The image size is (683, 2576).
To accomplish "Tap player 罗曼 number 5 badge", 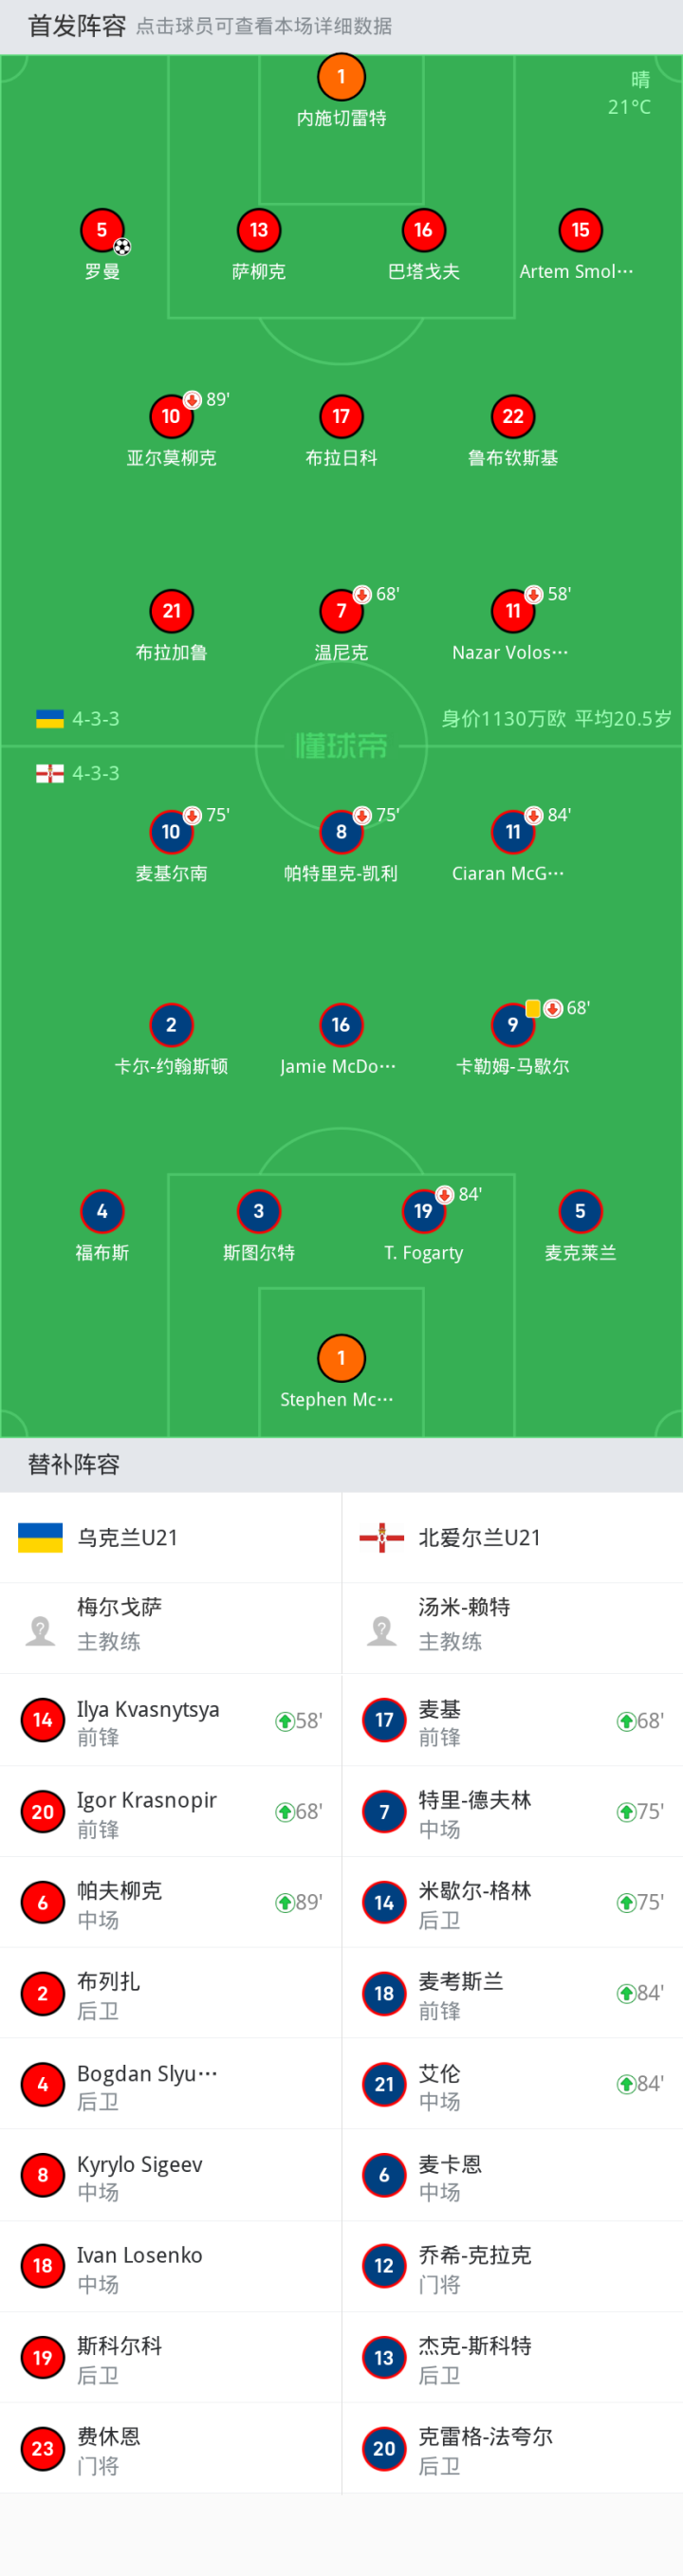I will tap(102, 230).
